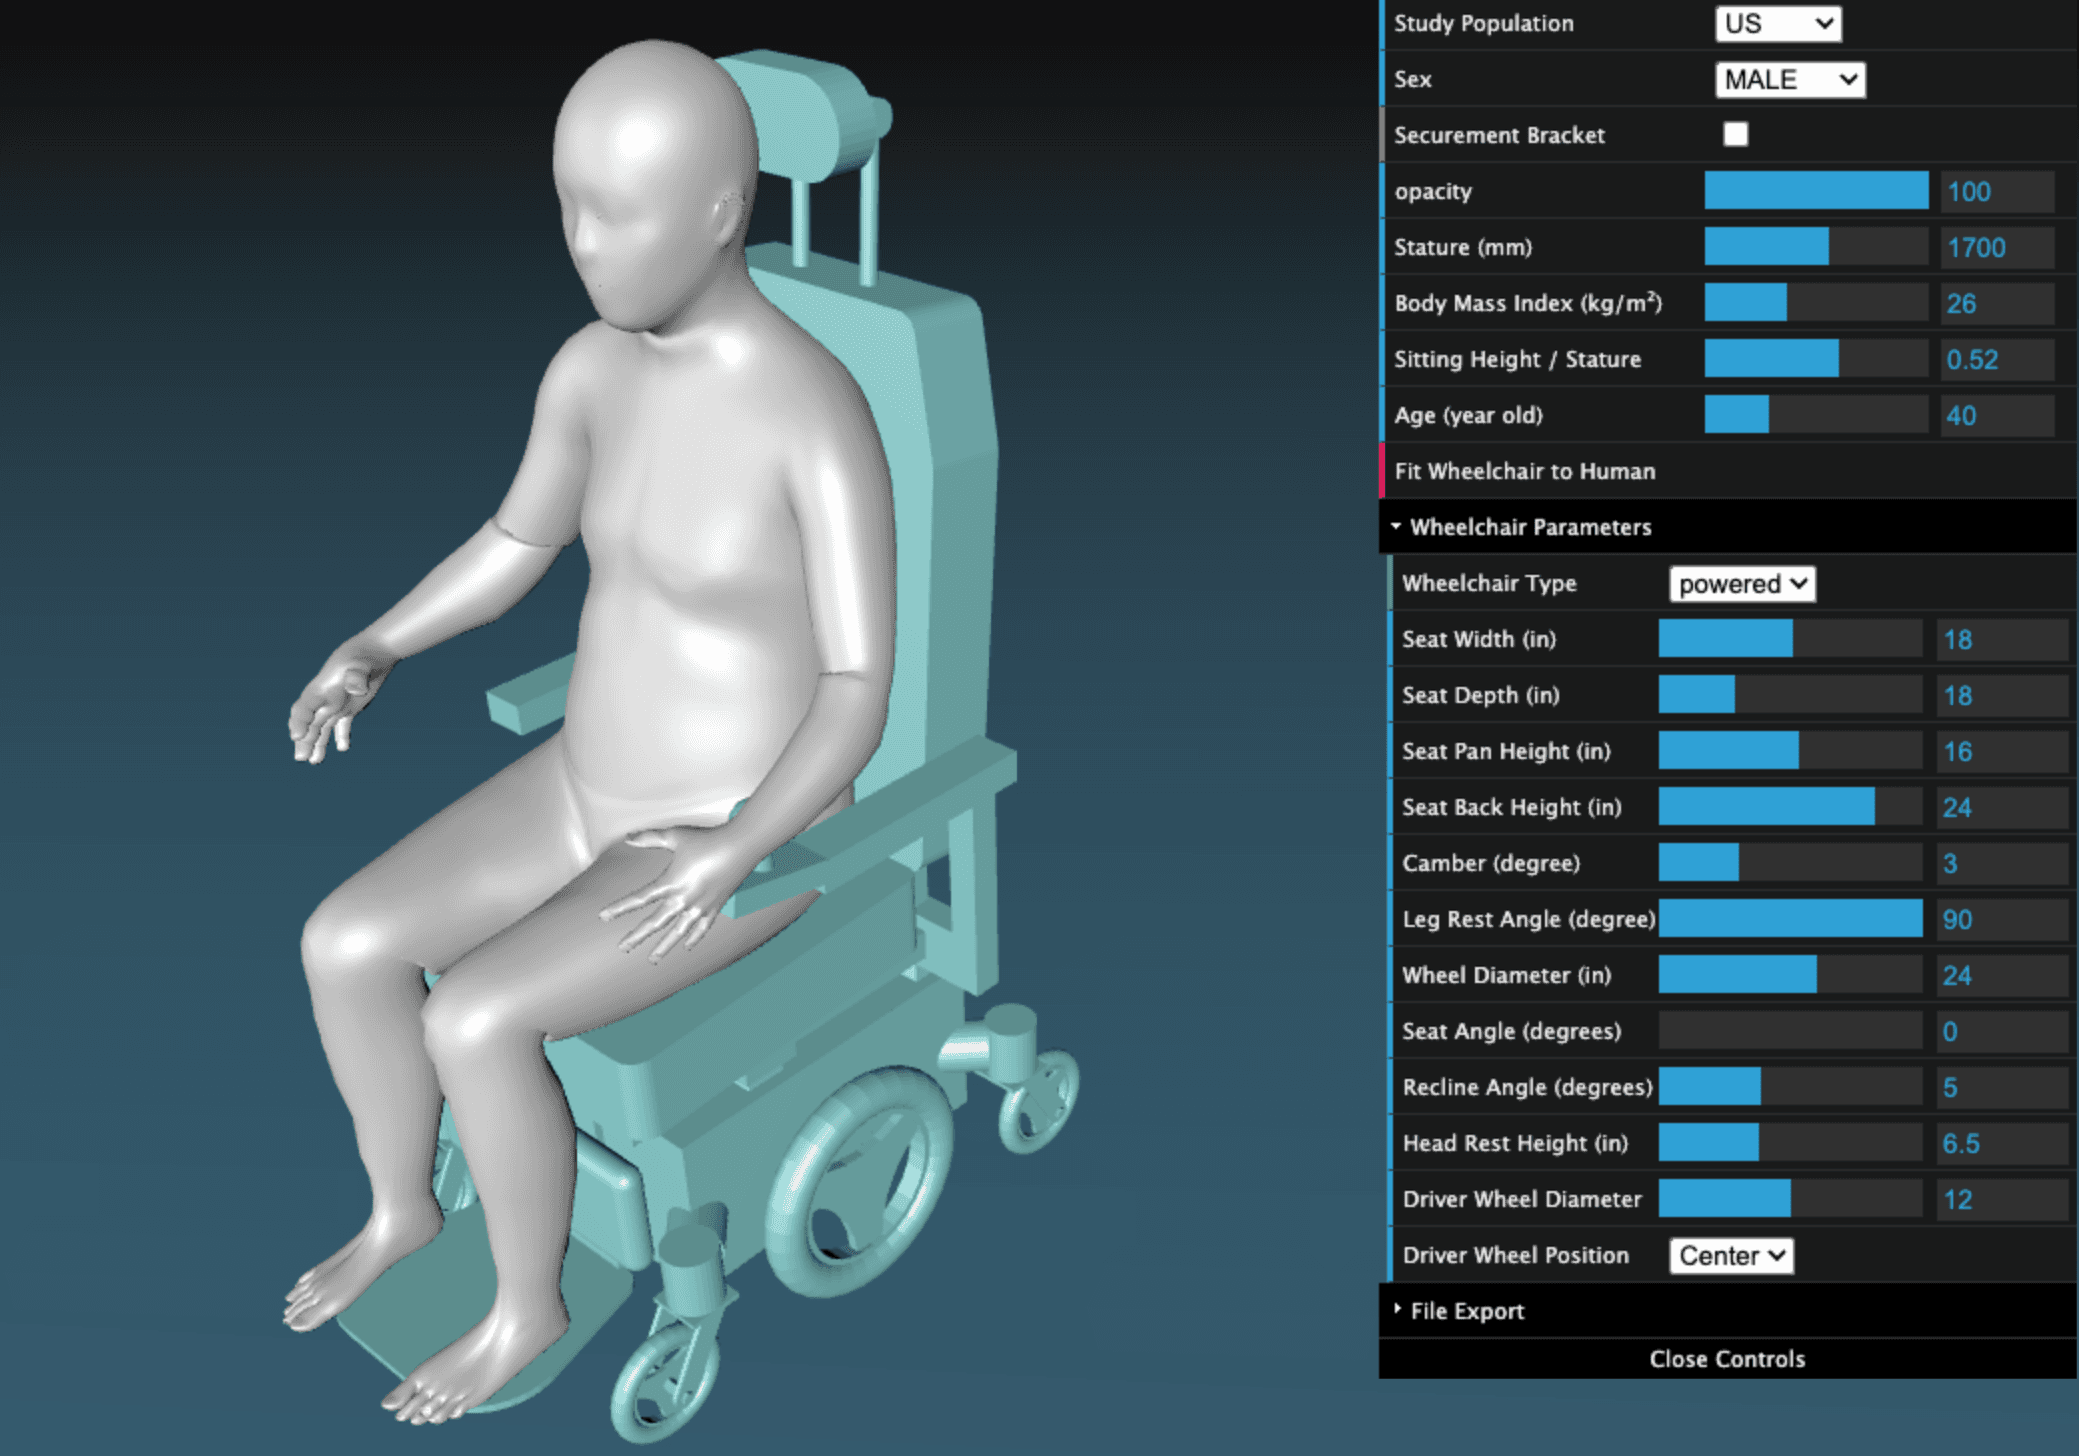Image resolution: width=2079 pixels, height=1456 pixels.
Task: Click the Close Controls button
Action: click(x=1726, y=1358)
